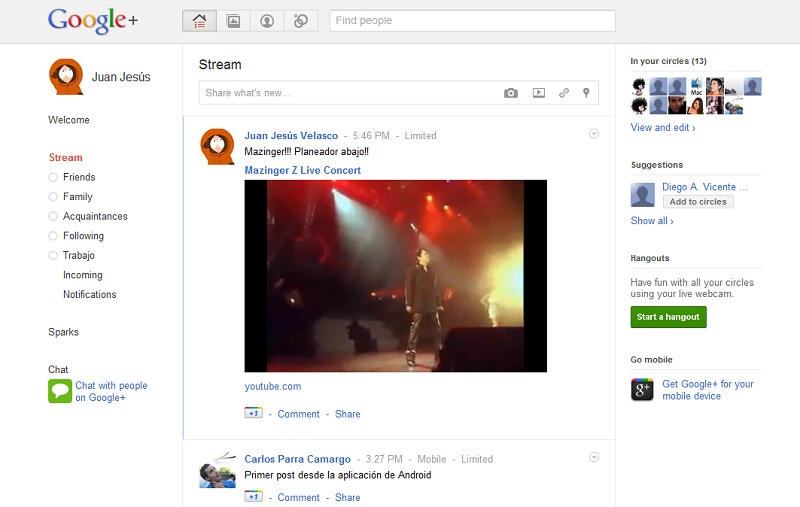Open options dropdown on Carlos Parra Camargo's post
800x507 pixels.
tap(594, 457)
